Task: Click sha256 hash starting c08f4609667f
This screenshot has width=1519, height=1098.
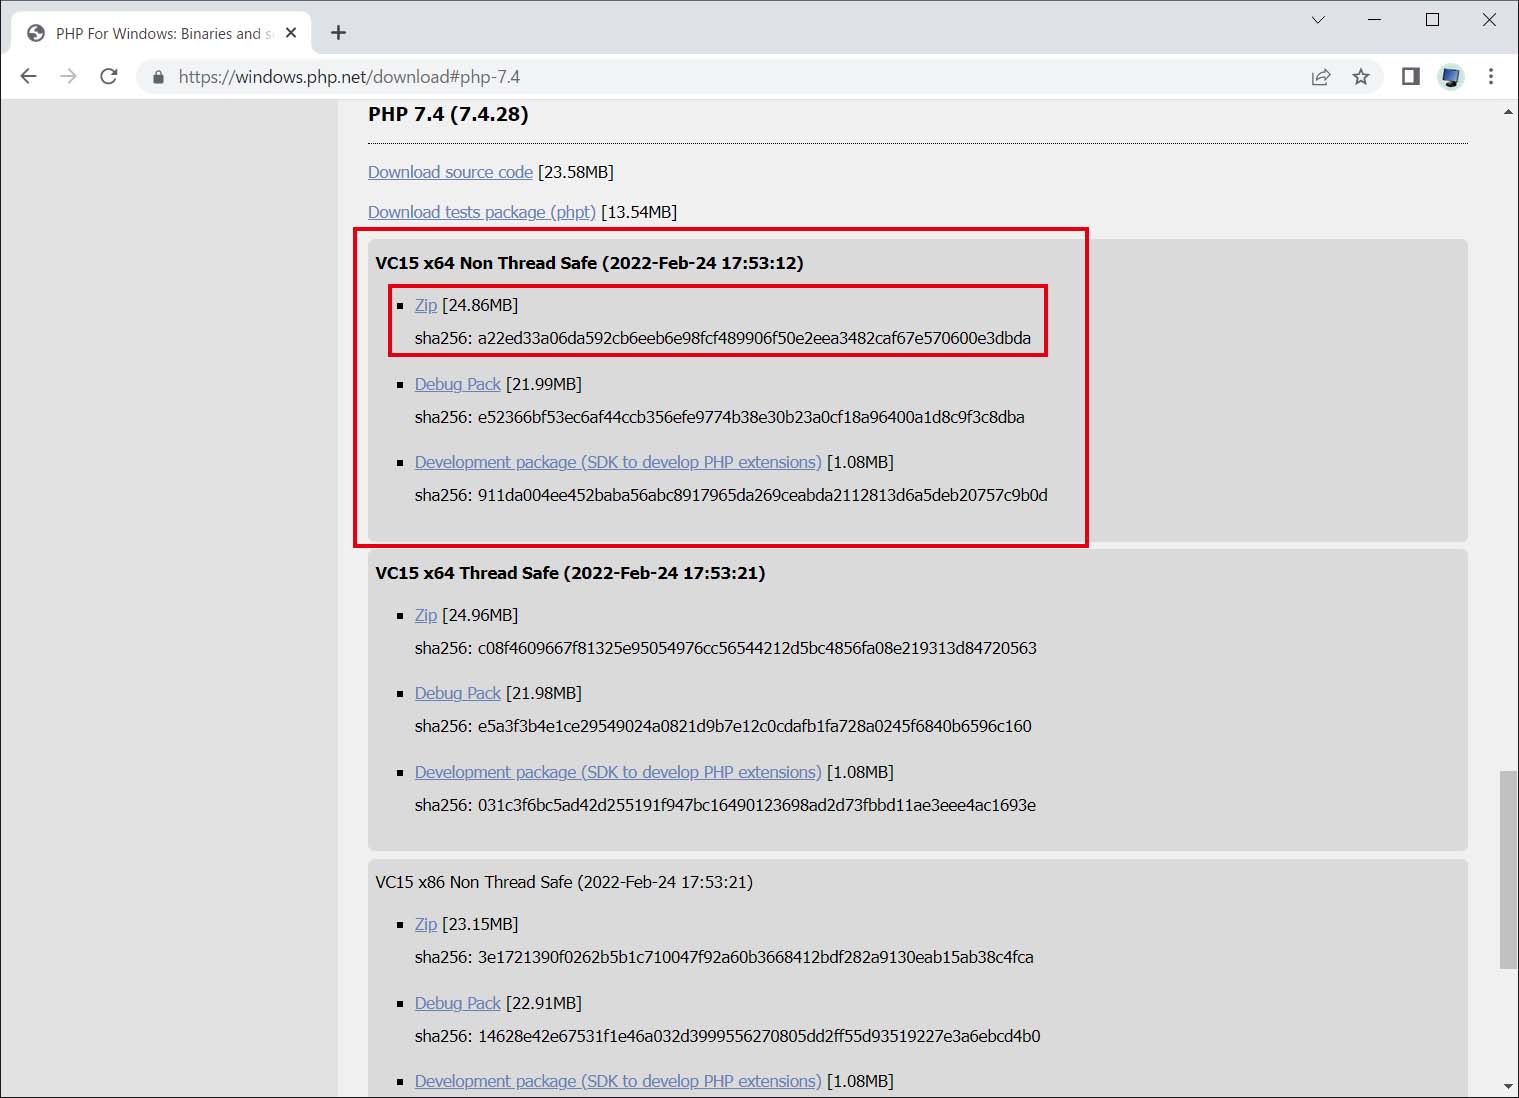Action: point(757,648)
